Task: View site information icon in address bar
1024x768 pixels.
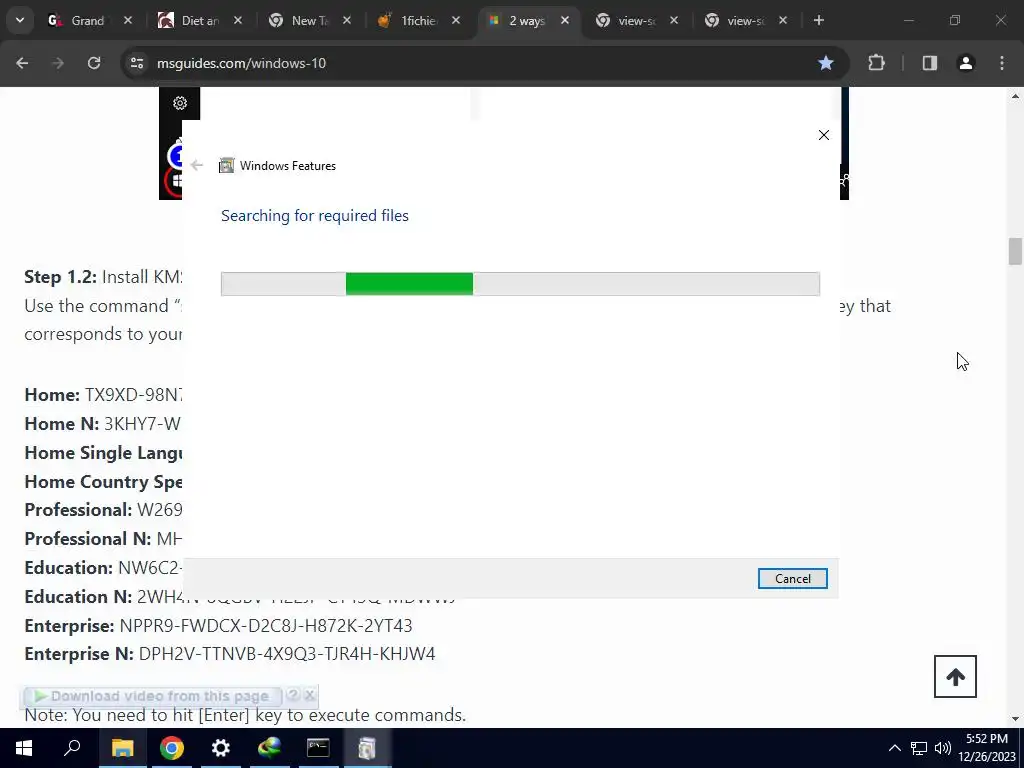Action: pos(136,63)
